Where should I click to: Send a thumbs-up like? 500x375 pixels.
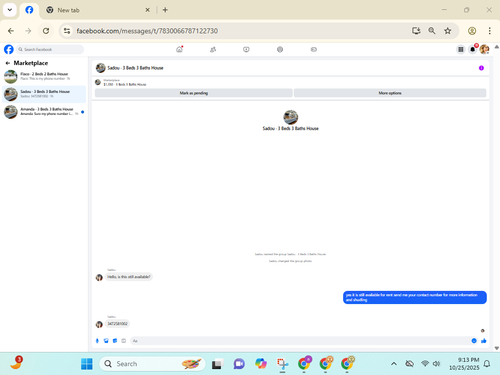[484, 341]
